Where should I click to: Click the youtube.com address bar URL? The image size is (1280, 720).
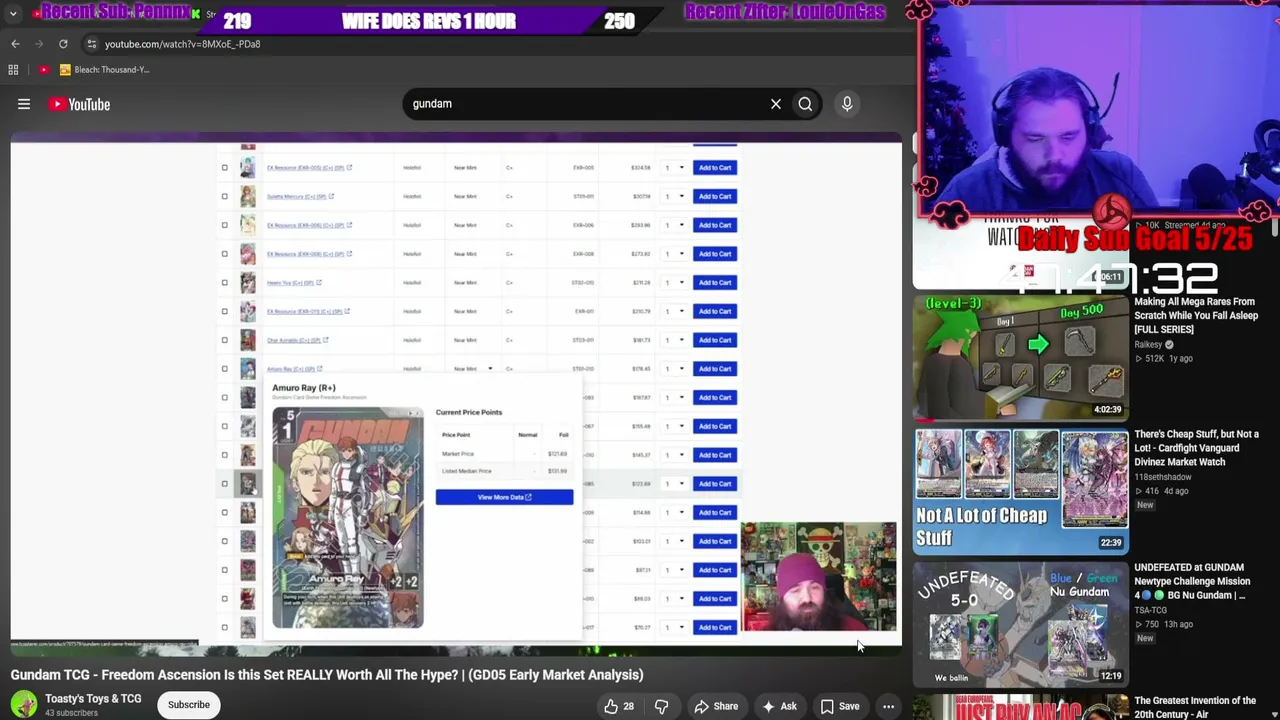point(183,44)
